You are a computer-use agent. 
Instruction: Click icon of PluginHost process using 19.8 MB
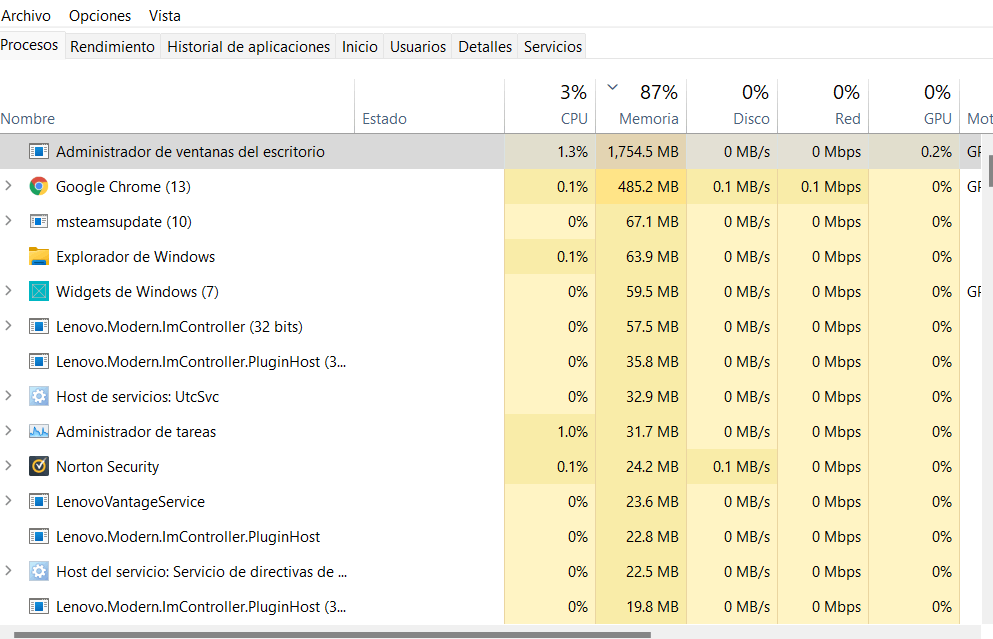[x=39, y=606]
